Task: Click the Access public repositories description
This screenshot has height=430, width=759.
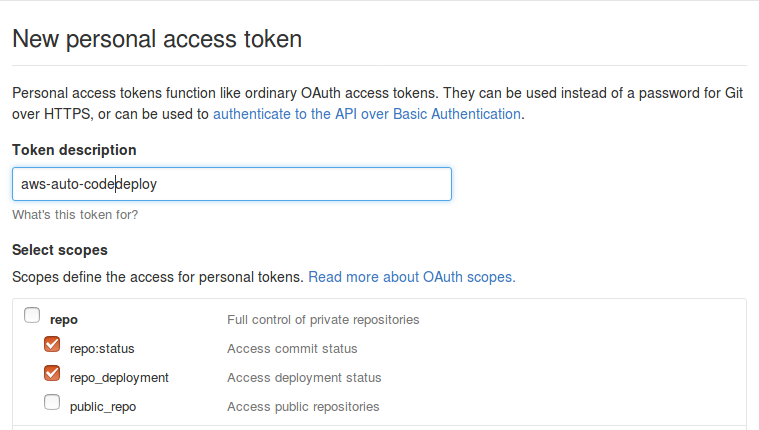Action: click(303, 407)
